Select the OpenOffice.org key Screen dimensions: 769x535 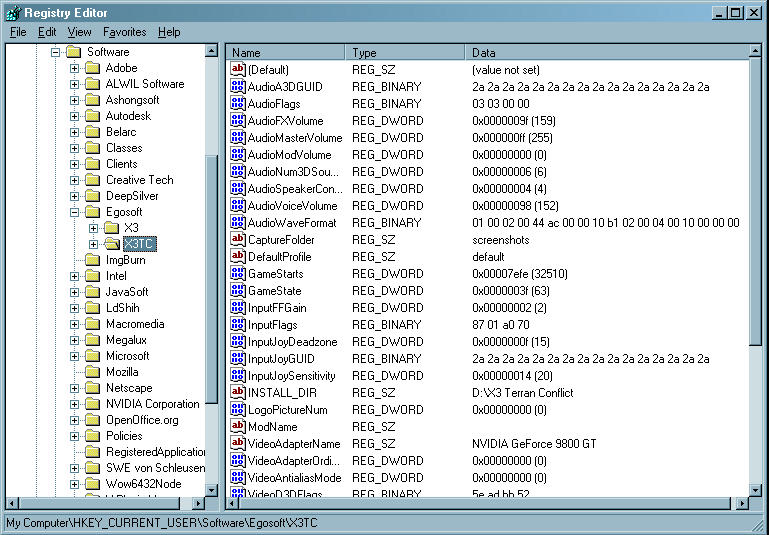click(142, 420)
